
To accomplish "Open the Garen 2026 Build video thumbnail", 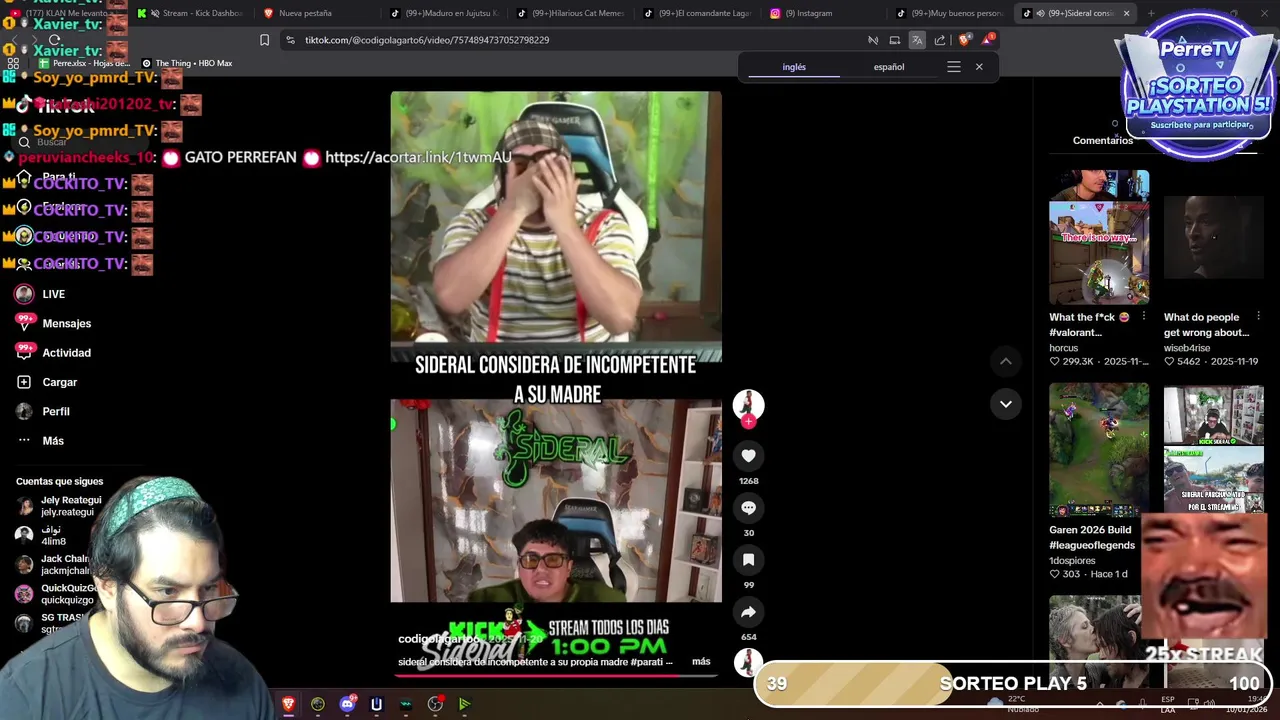I will 1099,450.
